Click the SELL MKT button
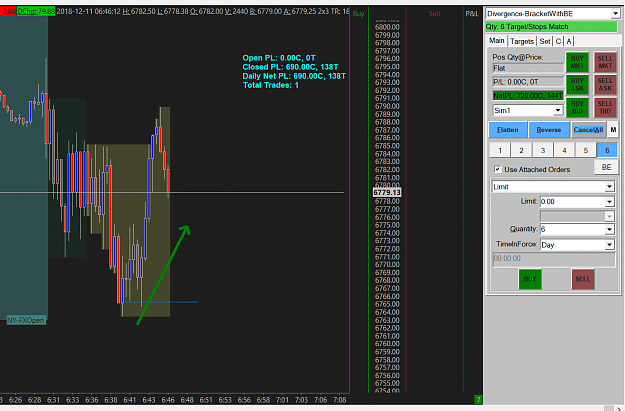This screenshot has height=411, width=625. (x=605, y=62)
